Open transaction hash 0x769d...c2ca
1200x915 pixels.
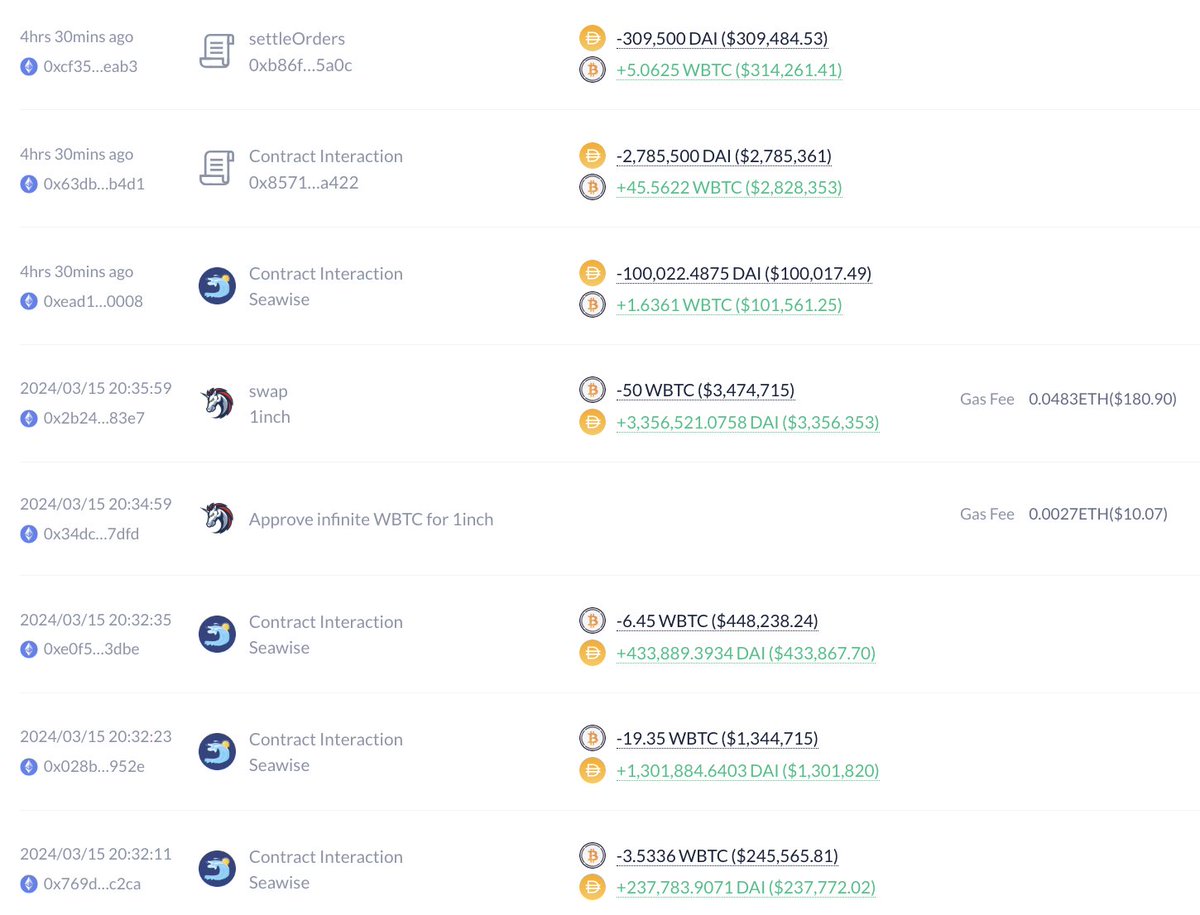point(92,884)
